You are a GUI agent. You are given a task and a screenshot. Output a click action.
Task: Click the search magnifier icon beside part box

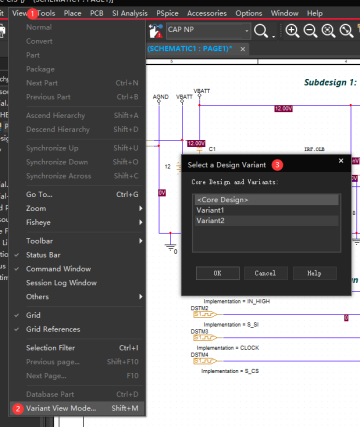pyautogui.click(x=261, y=31)
